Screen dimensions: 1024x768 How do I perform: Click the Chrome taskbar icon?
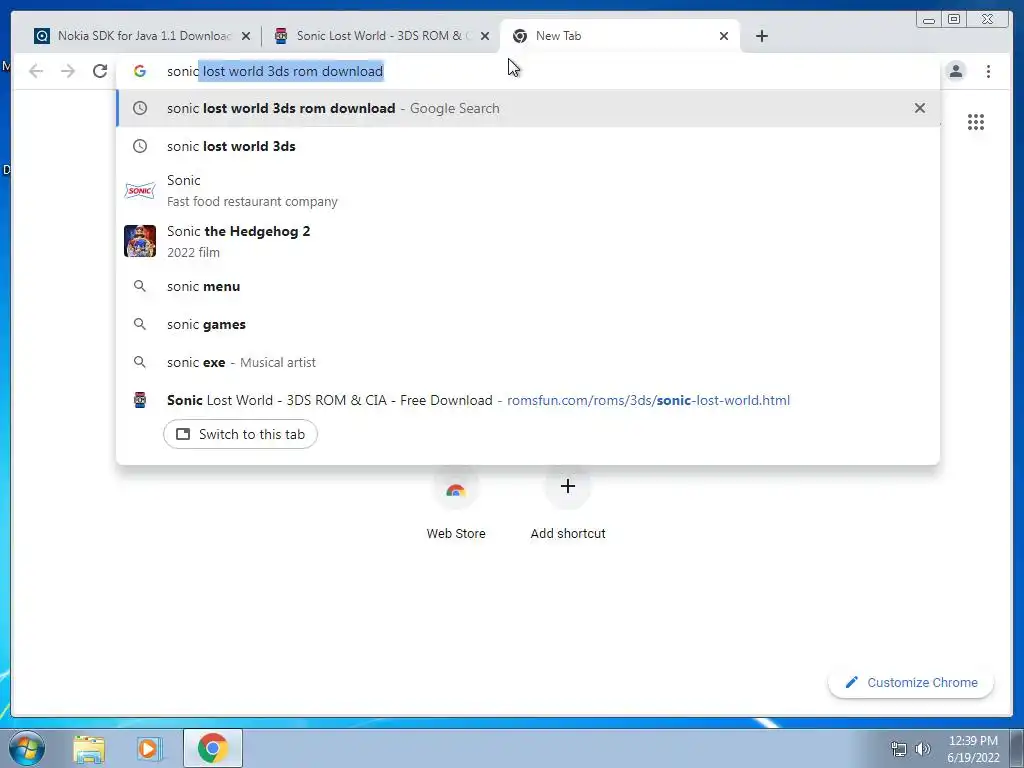[213, 748]
